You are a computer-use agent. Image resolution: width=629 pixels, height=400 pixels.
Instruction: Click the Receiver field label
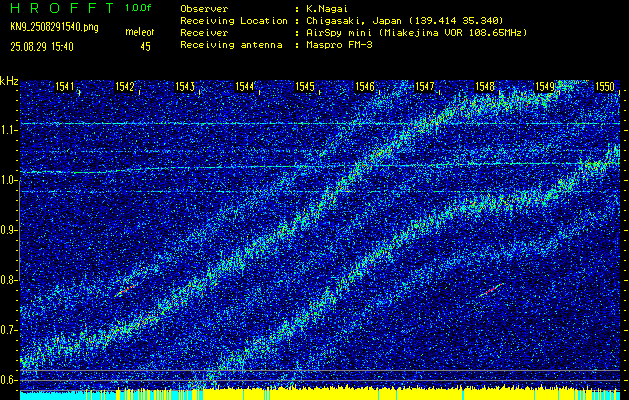pos(204,33)
